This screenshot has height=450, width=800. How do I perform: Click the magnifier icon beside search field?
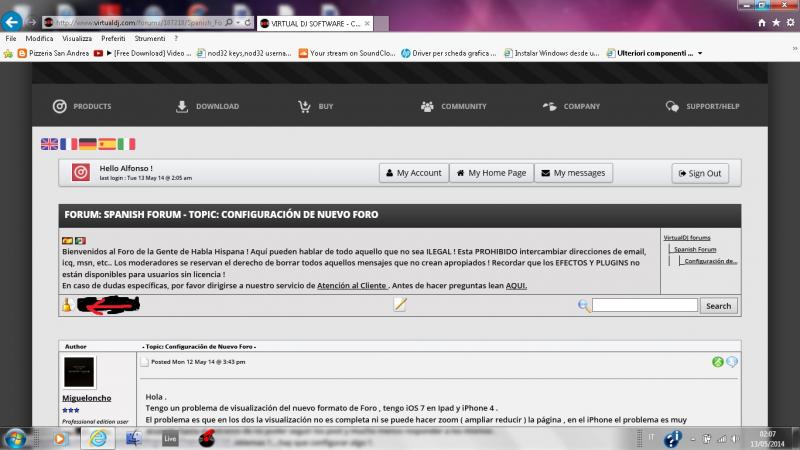pos(584,305)
